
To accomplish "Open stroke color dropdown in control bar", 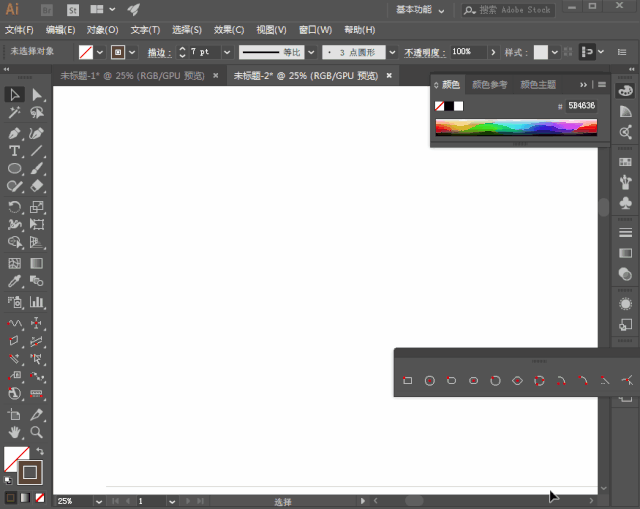I will (132, 52).
